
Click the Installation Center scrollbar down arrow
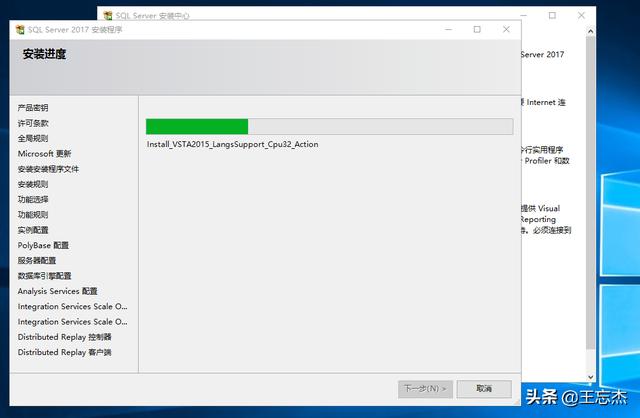(x=590, y=377)
